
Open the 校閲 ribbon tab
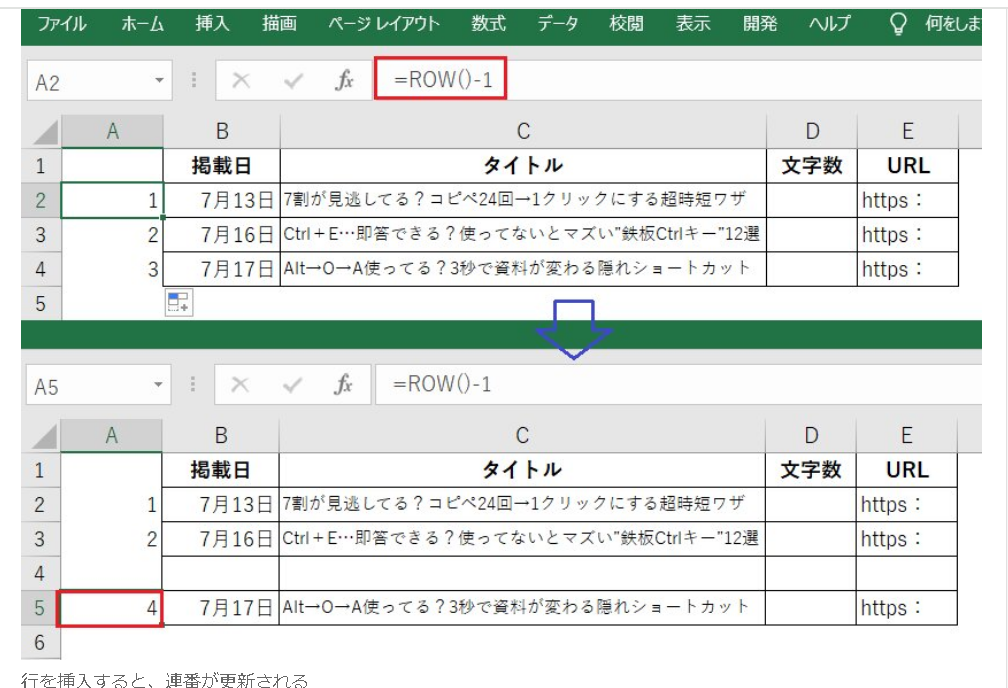[626, 24]
